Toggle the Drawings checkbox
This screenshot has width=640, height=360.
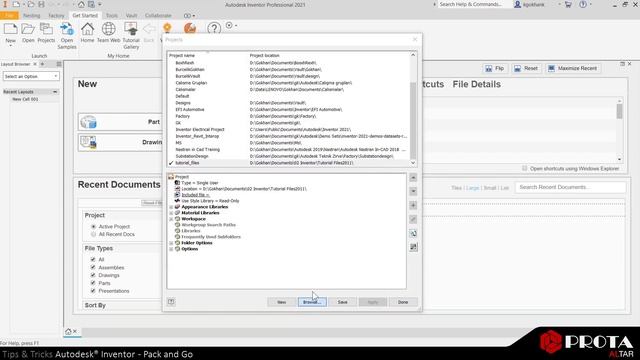coord(93,275)
